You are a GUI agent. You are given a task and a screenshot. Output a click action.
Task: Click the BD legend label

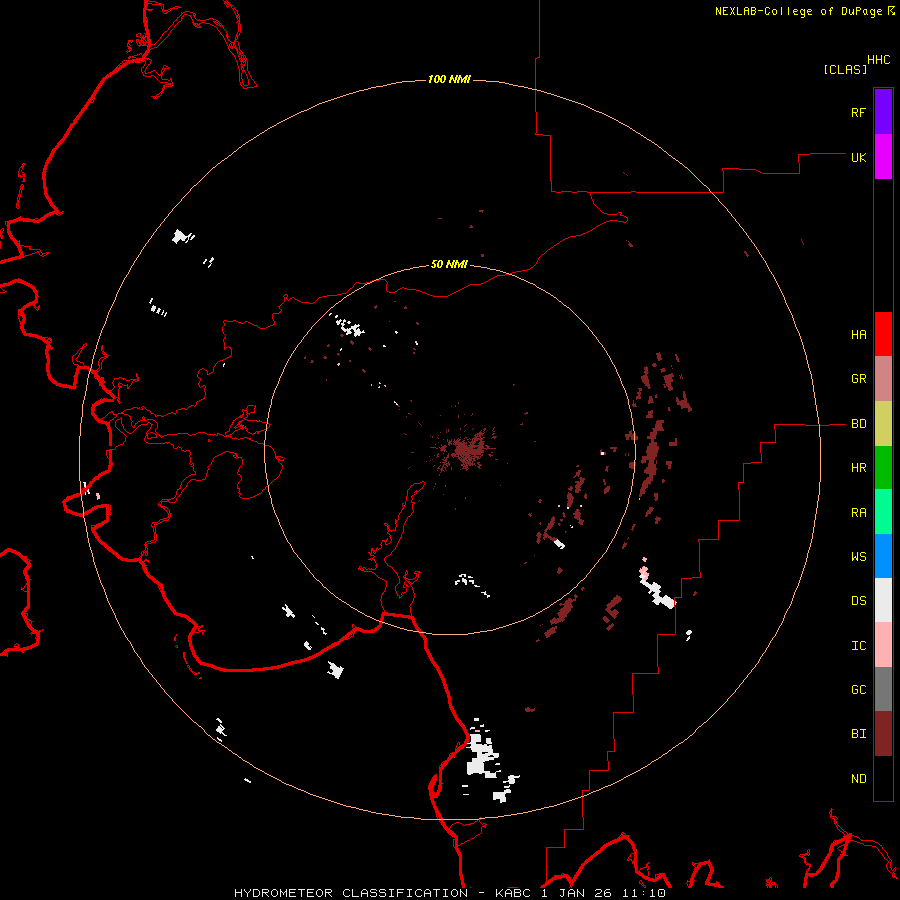point(858,424)
